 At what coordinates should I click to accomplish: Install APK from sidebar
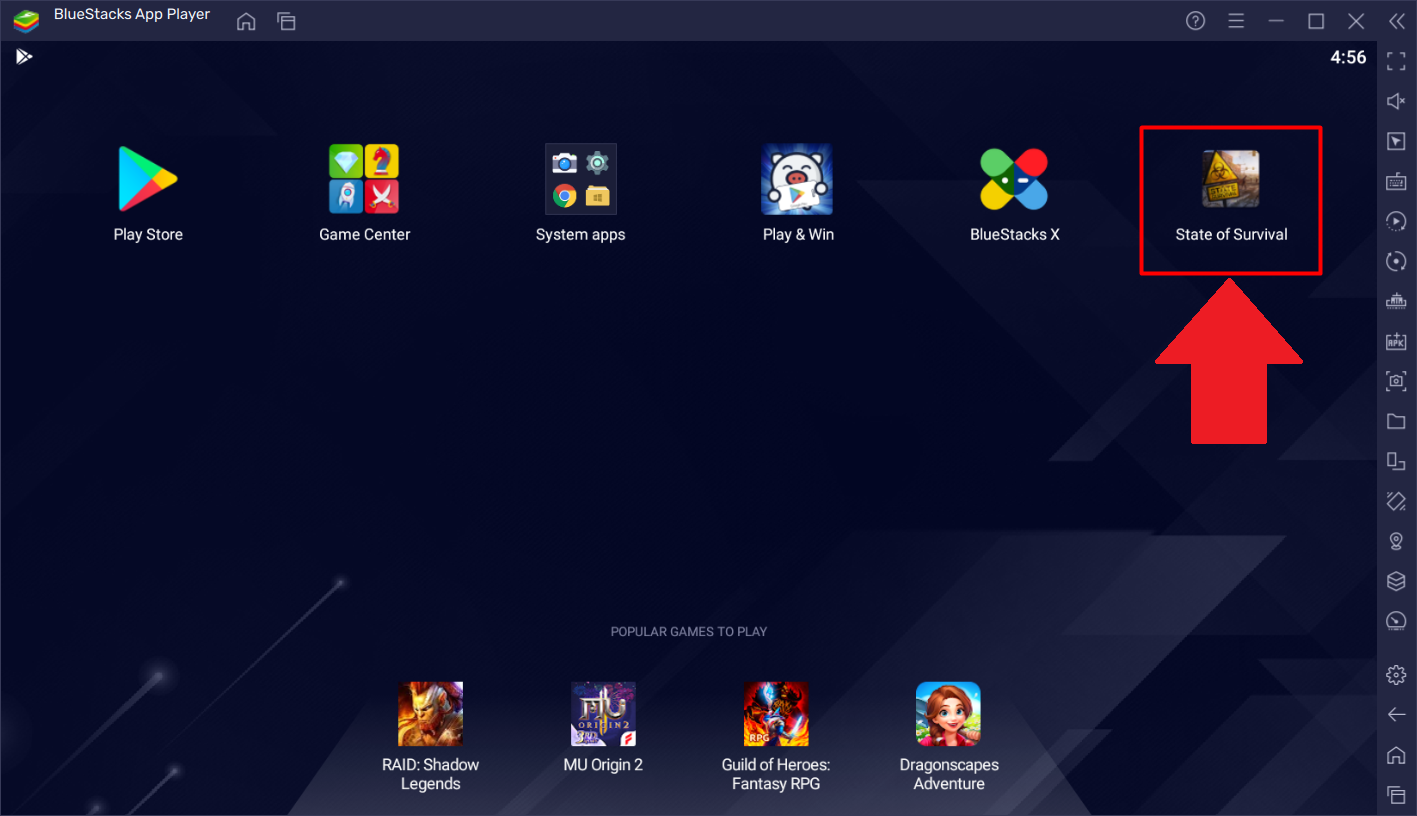pyautogui.click(x=1397, y=341)
